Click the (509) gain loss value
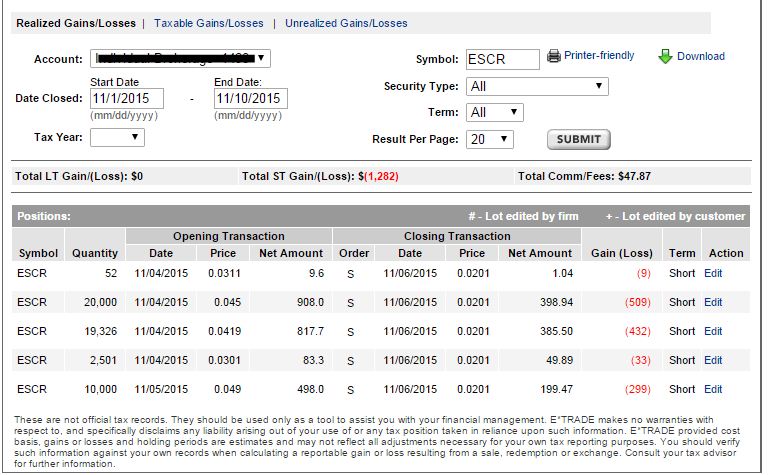This screenshot has height=475, width=771. 638,302
